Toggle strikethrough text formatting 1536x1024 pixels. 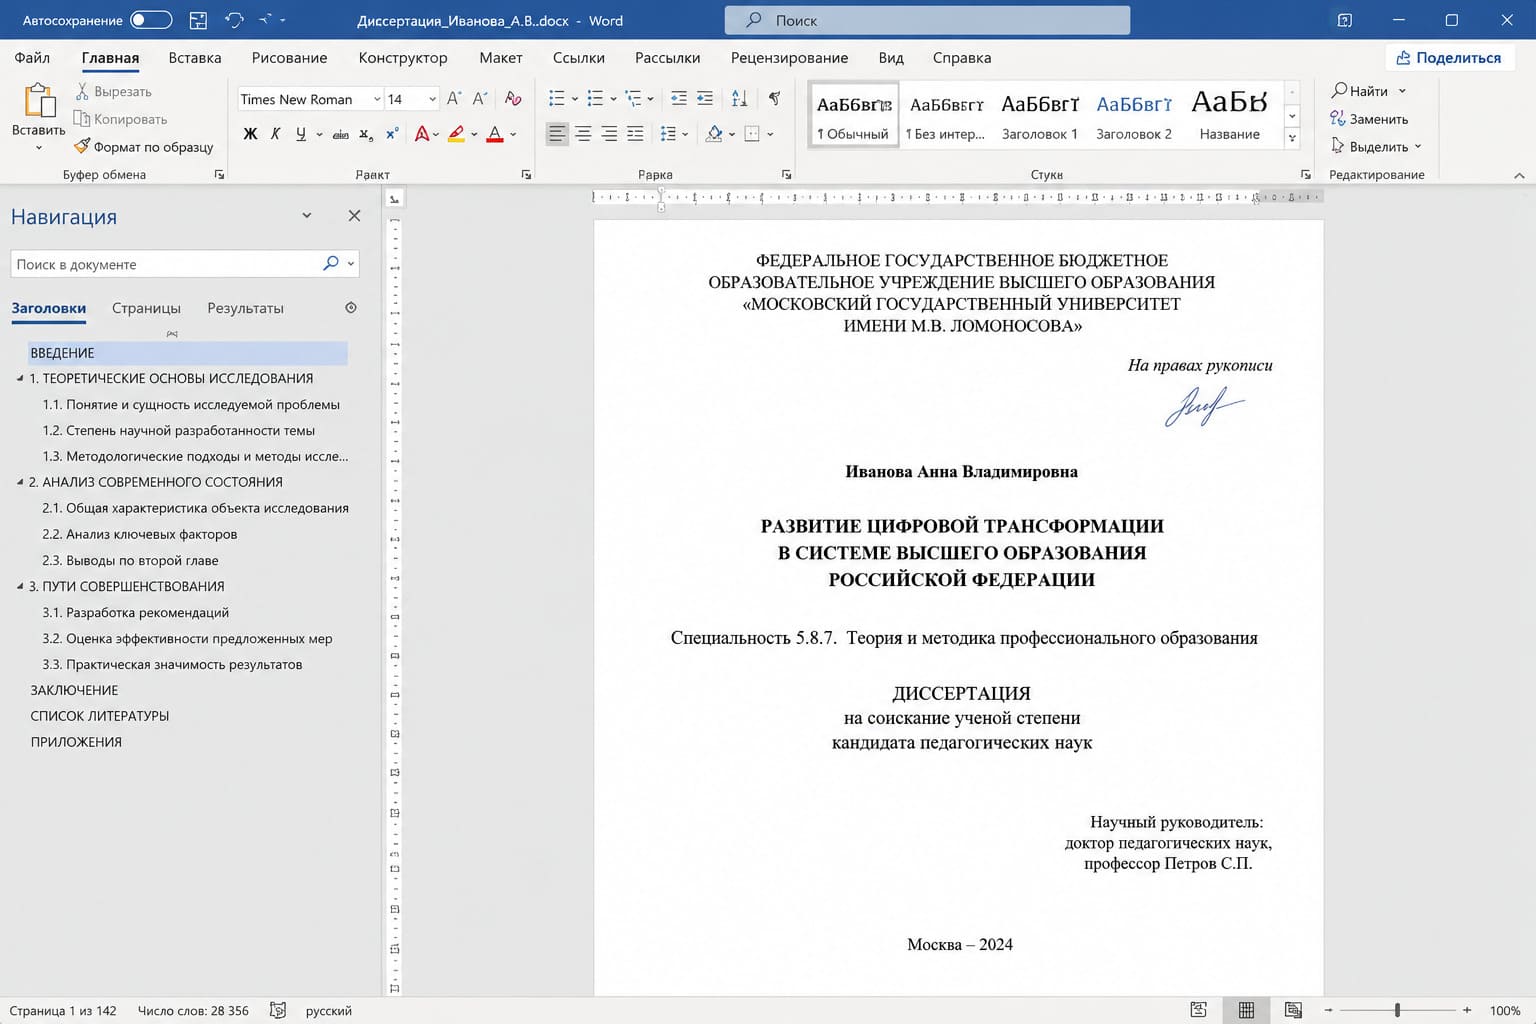coord(340,134)
